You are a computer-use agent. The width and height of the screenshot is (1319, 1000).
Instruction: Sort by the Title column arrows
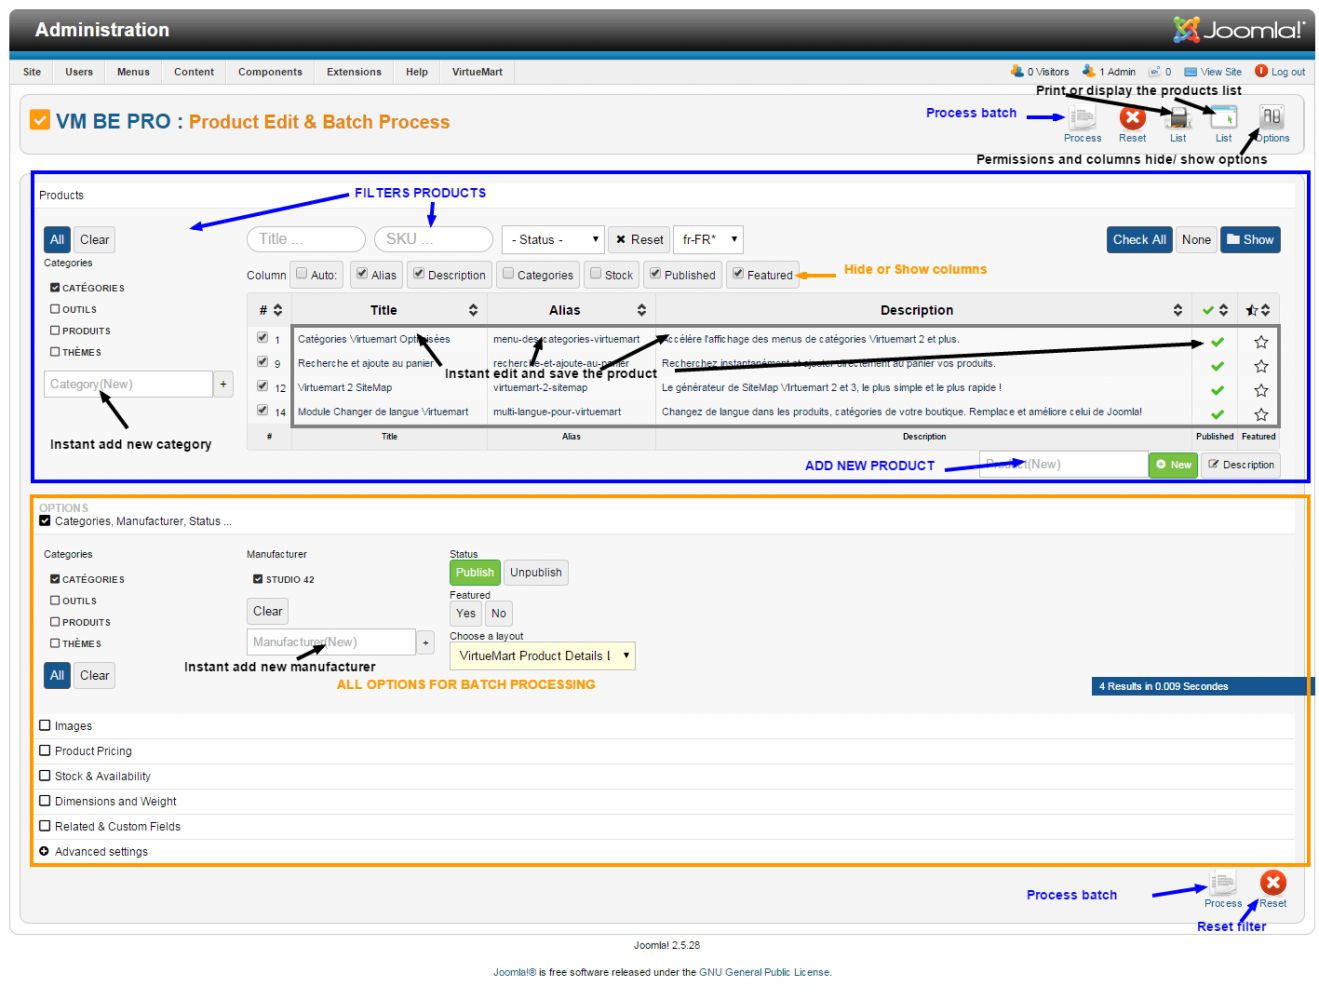pyautogui.click(x=473, y=310)
